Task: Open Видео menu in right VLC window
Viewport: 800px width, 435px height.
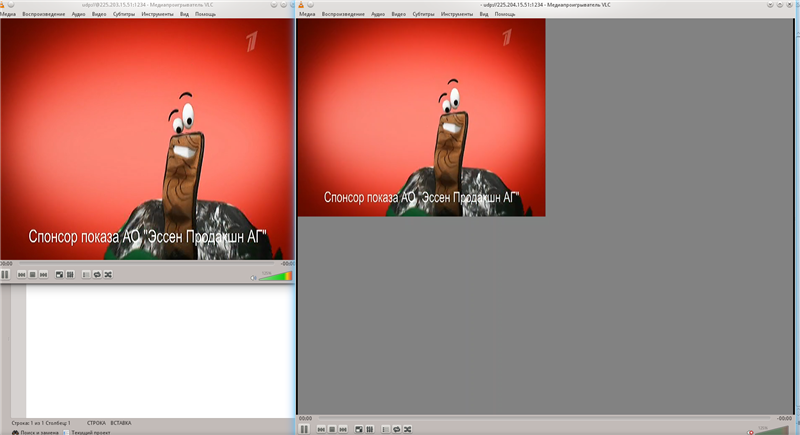Action: (398, 14)
